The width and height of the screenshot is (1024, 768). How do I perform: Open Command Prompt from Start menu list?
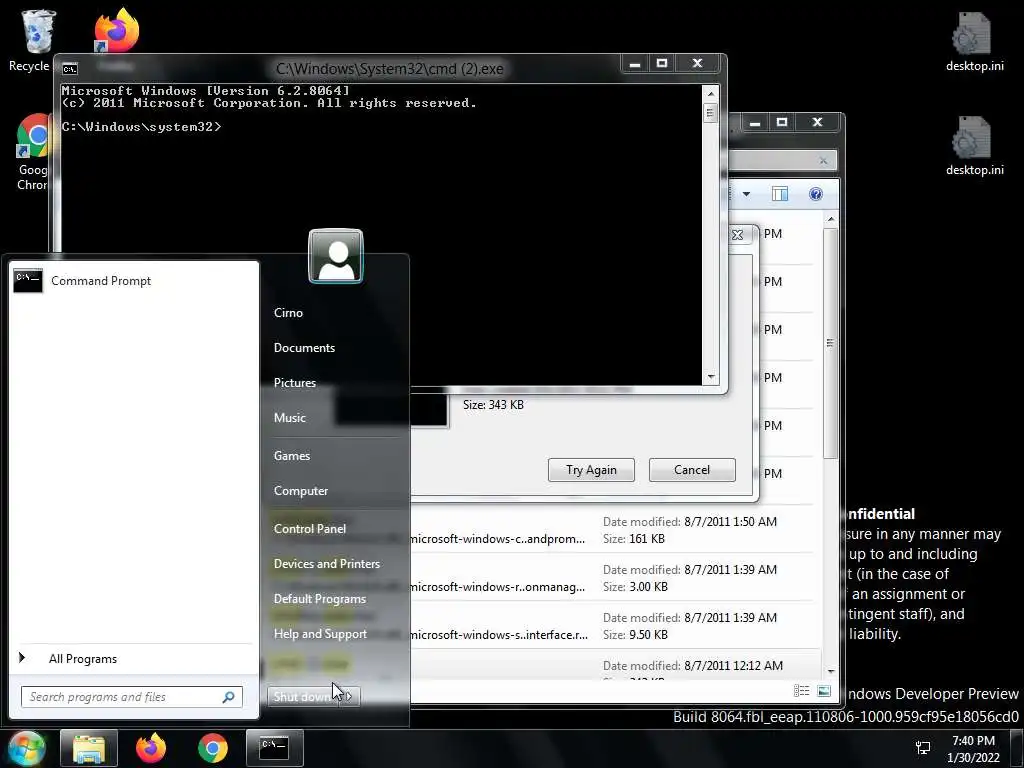134,281
